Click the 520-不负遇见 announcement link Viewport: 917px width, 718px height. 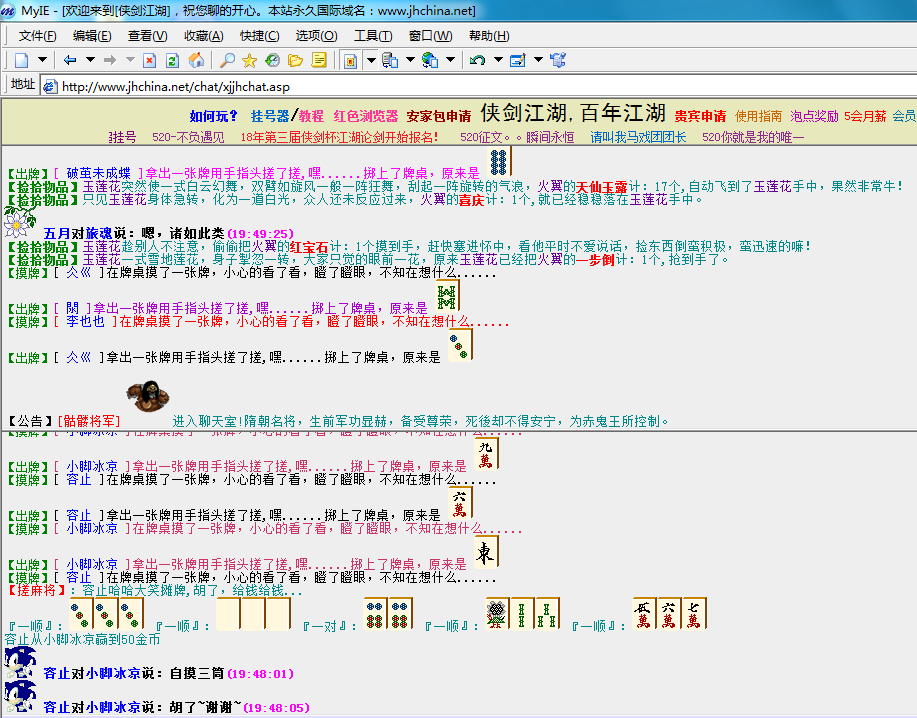coord(188,137)
